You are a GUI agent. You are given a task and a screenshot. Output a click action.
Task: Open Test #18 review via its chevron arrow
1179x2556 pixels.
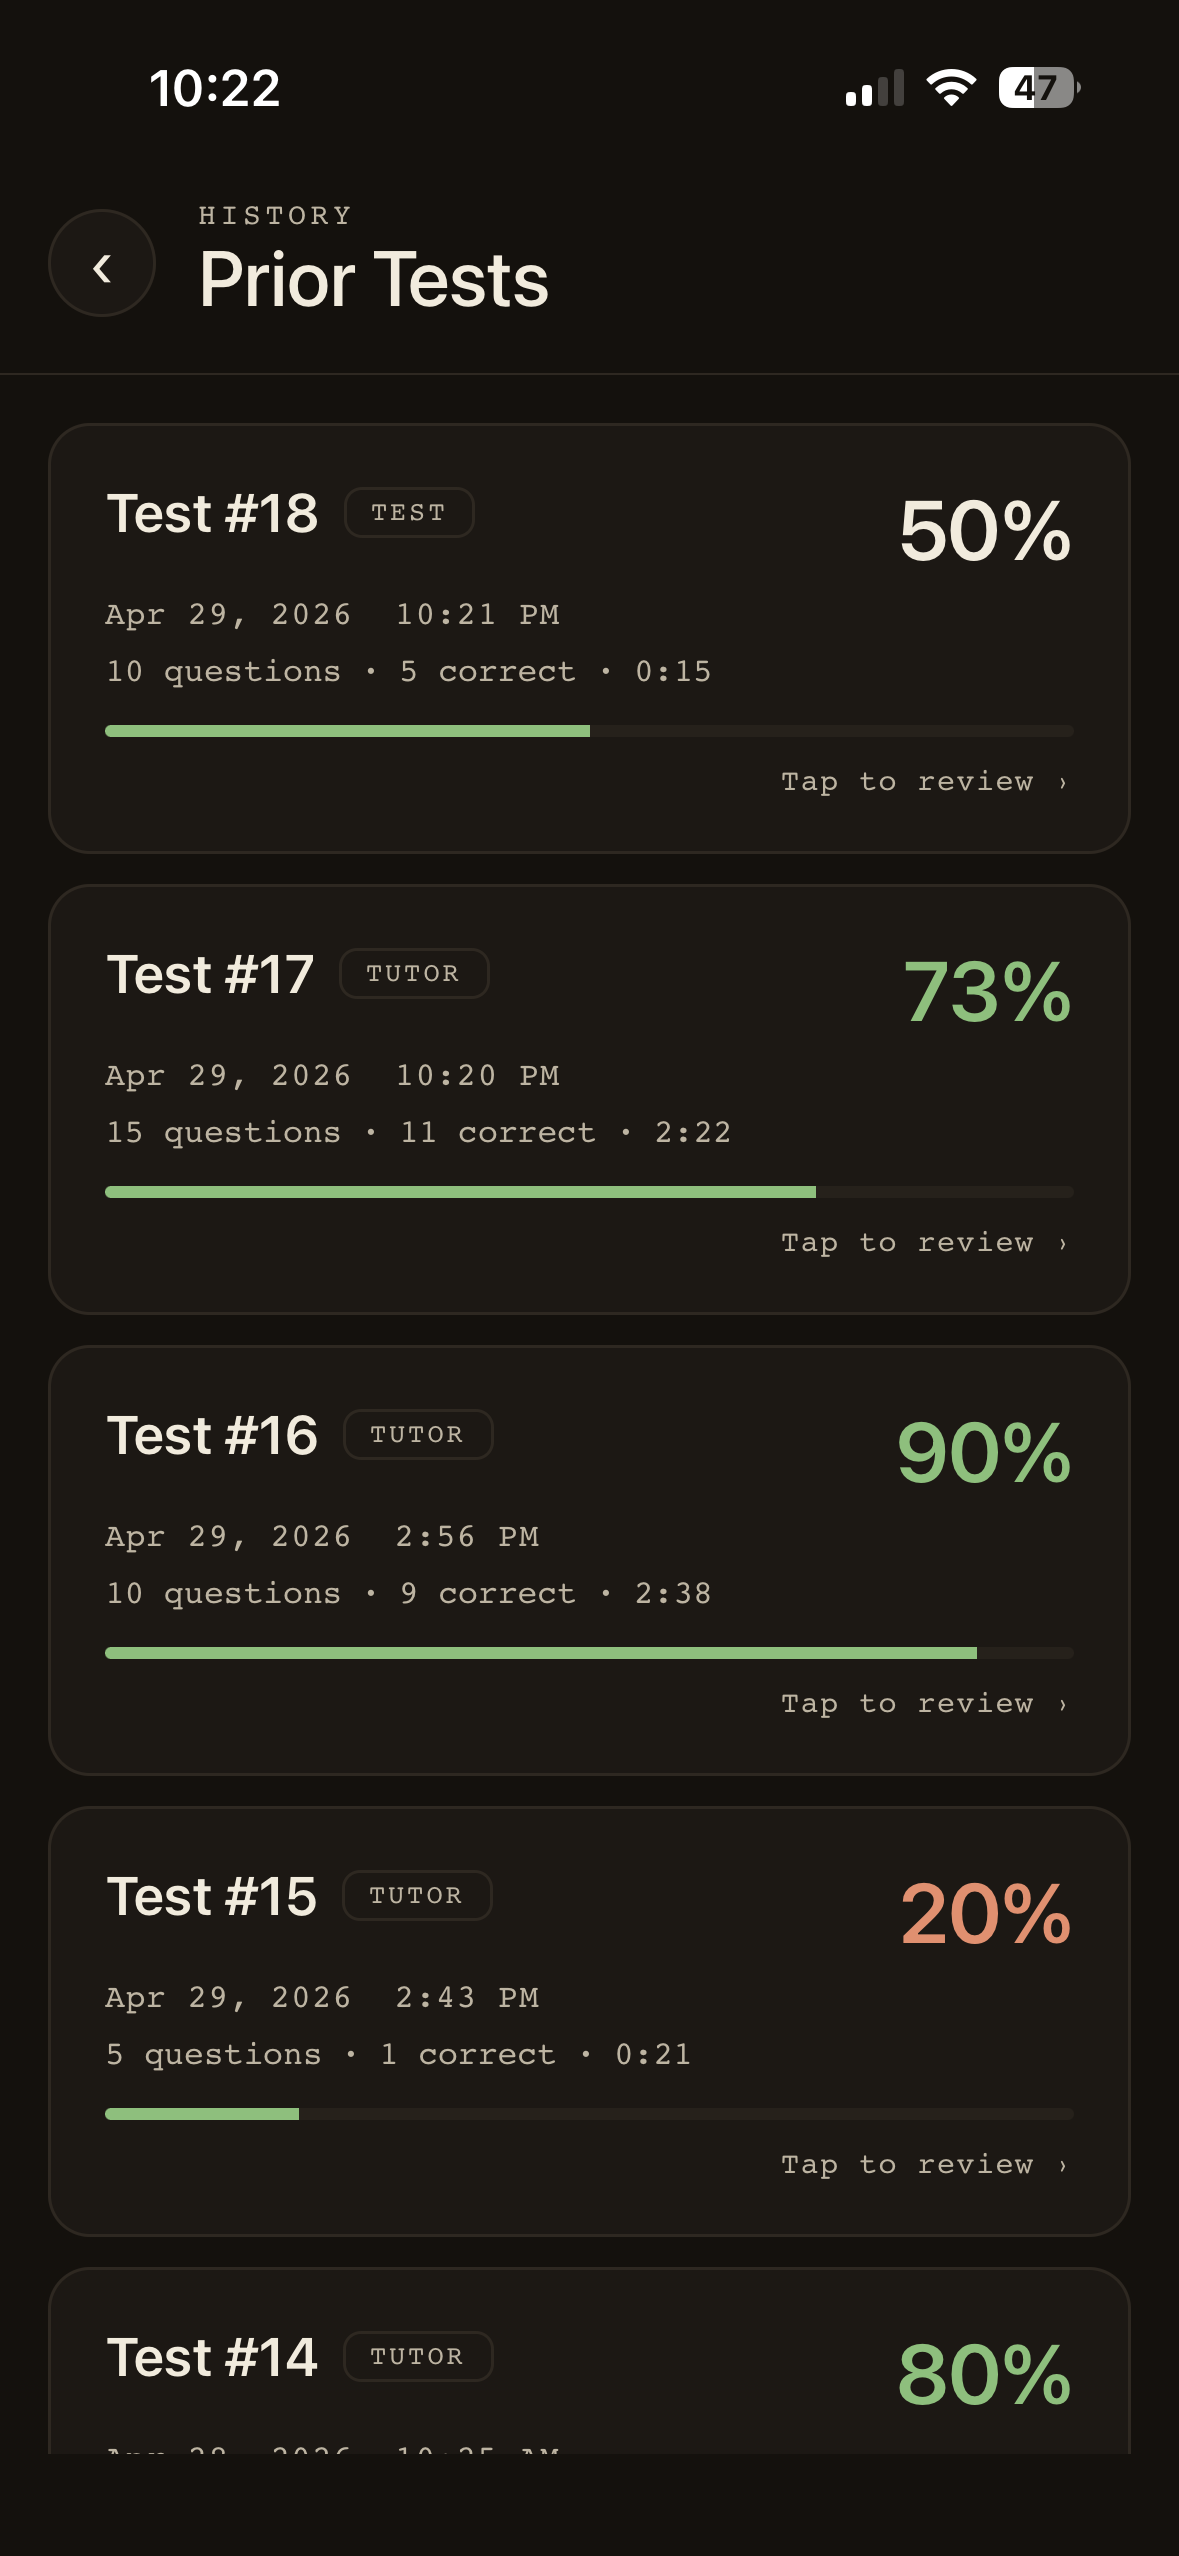[1060, 781]
